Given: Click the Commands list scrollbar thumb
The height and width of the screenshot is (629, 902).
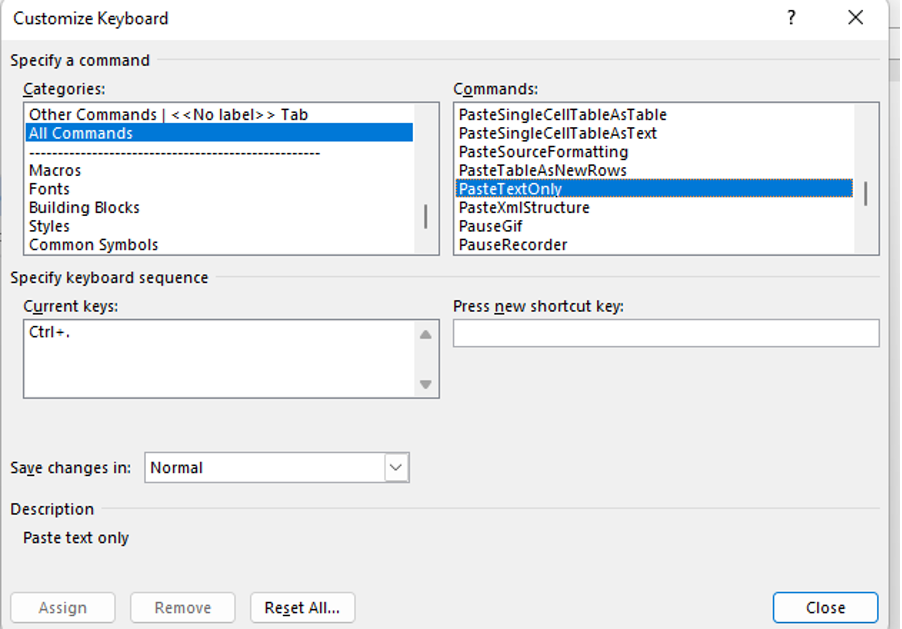Looking at the screenshot, I should [x=866, y=193].
